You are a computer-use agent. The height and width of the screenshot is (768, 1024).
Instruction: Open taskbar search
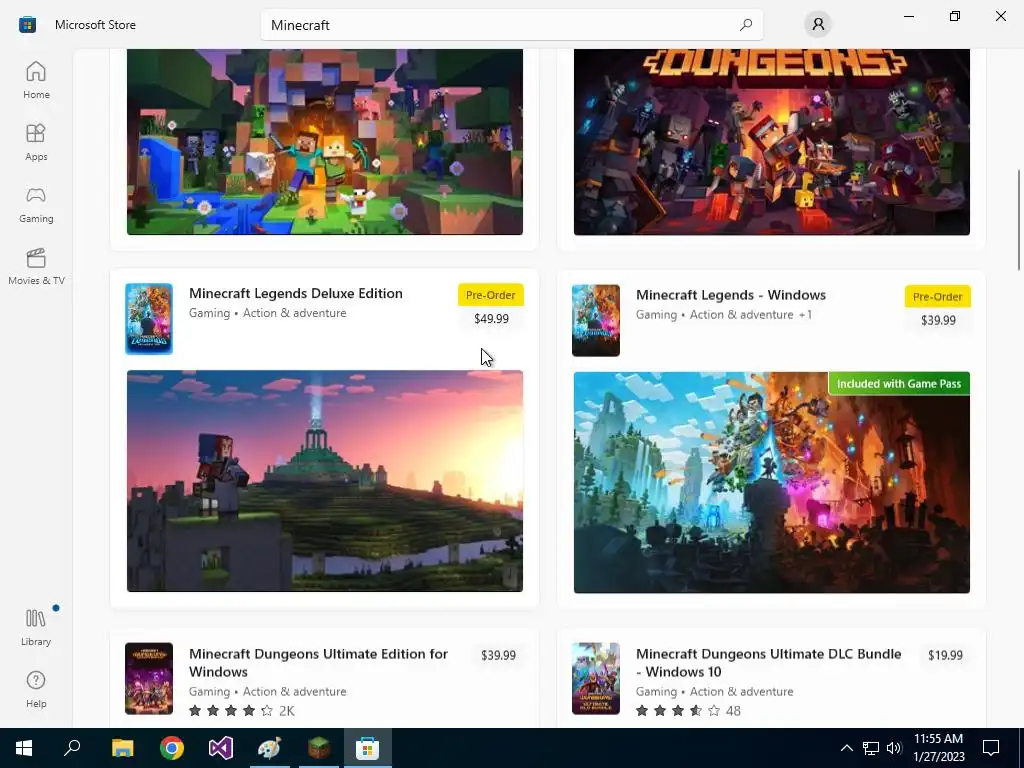click(x=72, y=748)
